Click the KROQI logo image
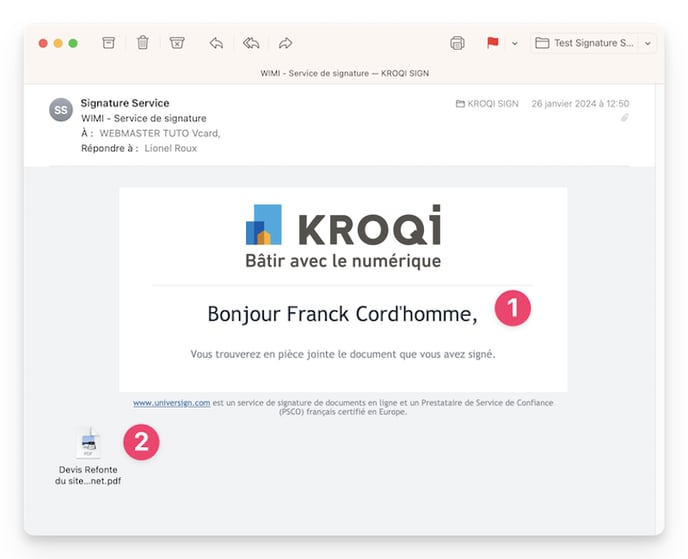The height and width of the screenshot is (559, 688). tap(343, 236)
